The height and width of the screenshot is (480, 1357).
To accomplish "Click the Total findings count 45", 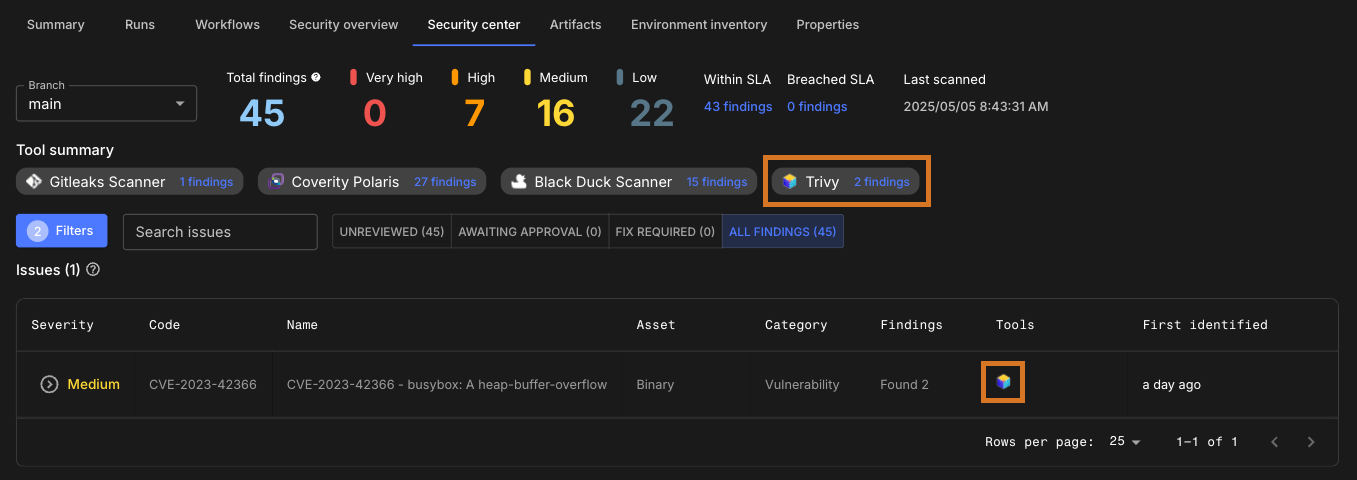I will [x=262, y=113].
